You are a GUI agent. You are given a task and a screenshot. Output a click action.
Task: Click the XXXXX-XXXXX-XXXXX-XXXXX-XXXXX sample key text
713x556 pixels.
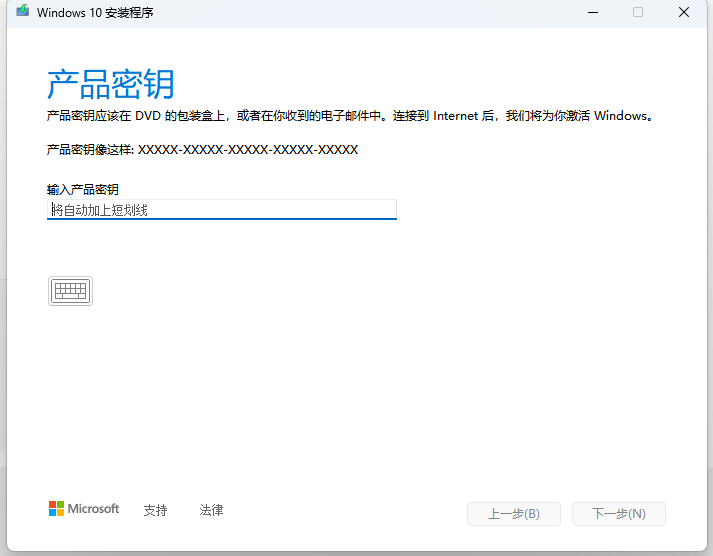pyautogui.click(x=248, y=150)
